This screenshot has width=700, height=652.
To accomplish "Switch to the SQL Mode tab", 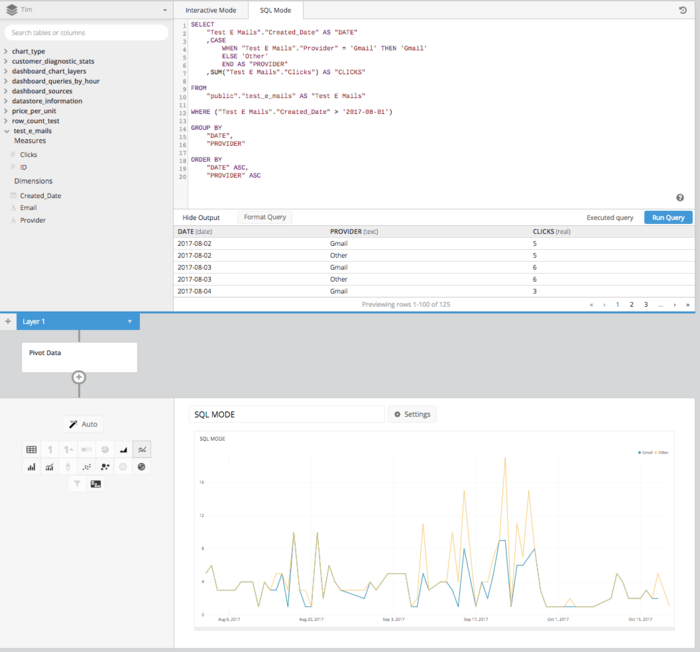I will pyautogui.click(x=275, y=10).
